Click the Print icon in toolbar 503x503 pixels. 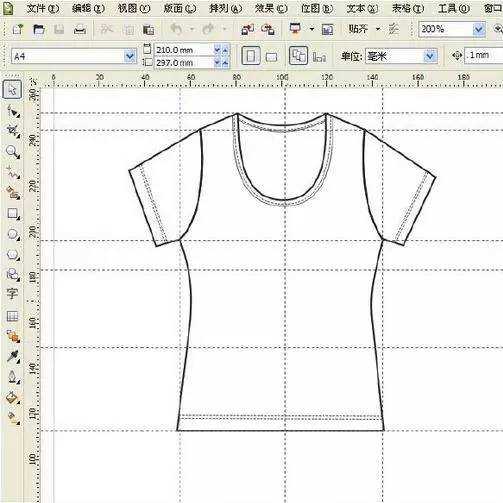(x=80, y=30)
